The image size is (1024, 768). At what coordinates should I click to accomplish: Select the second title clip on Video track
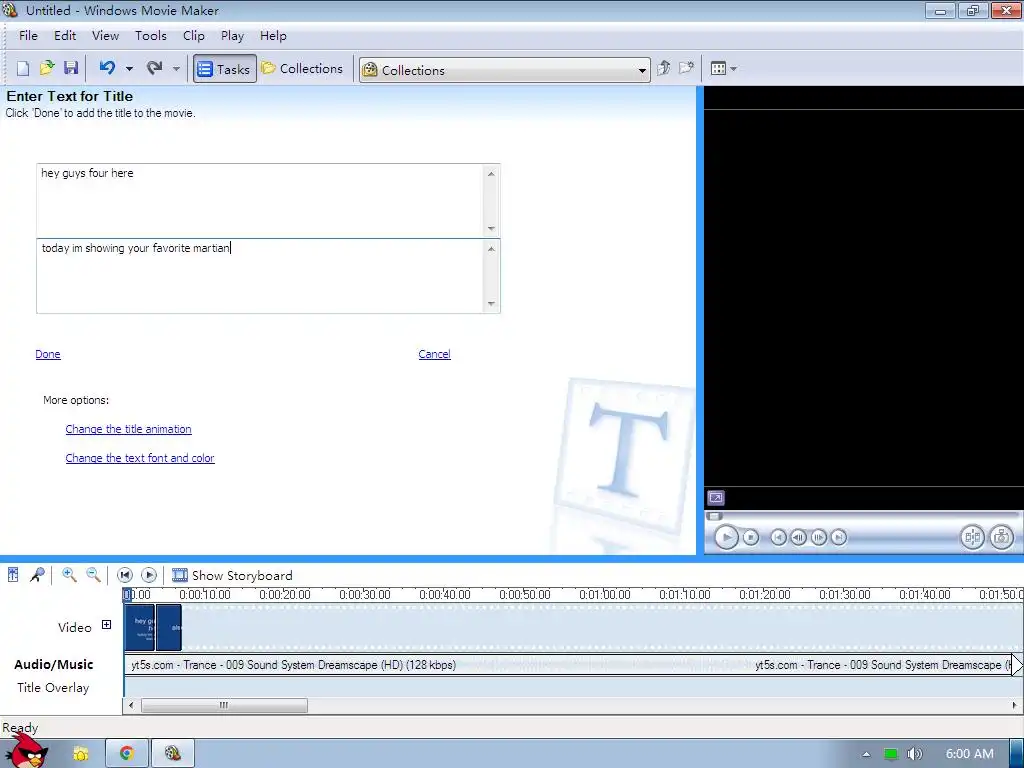[169, 628]
